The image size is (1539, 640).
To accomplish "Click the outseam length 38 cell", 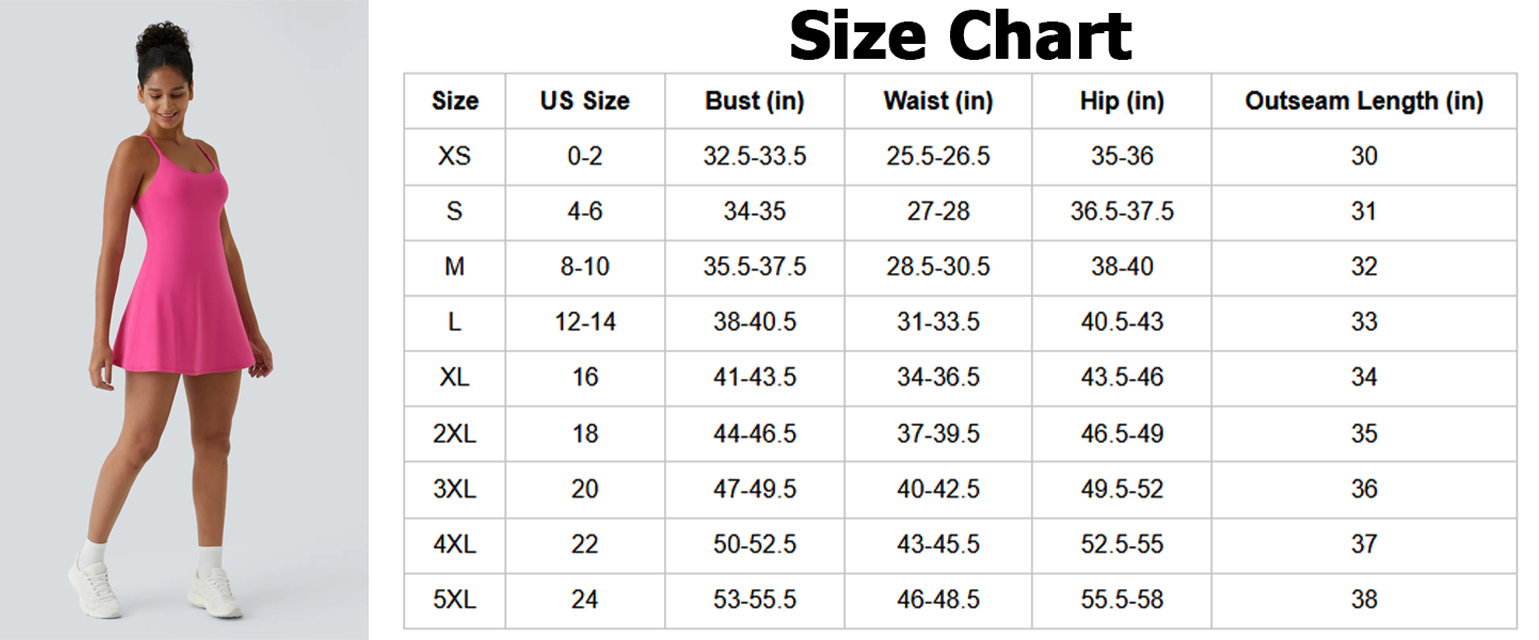I will tap(1364, 600).
